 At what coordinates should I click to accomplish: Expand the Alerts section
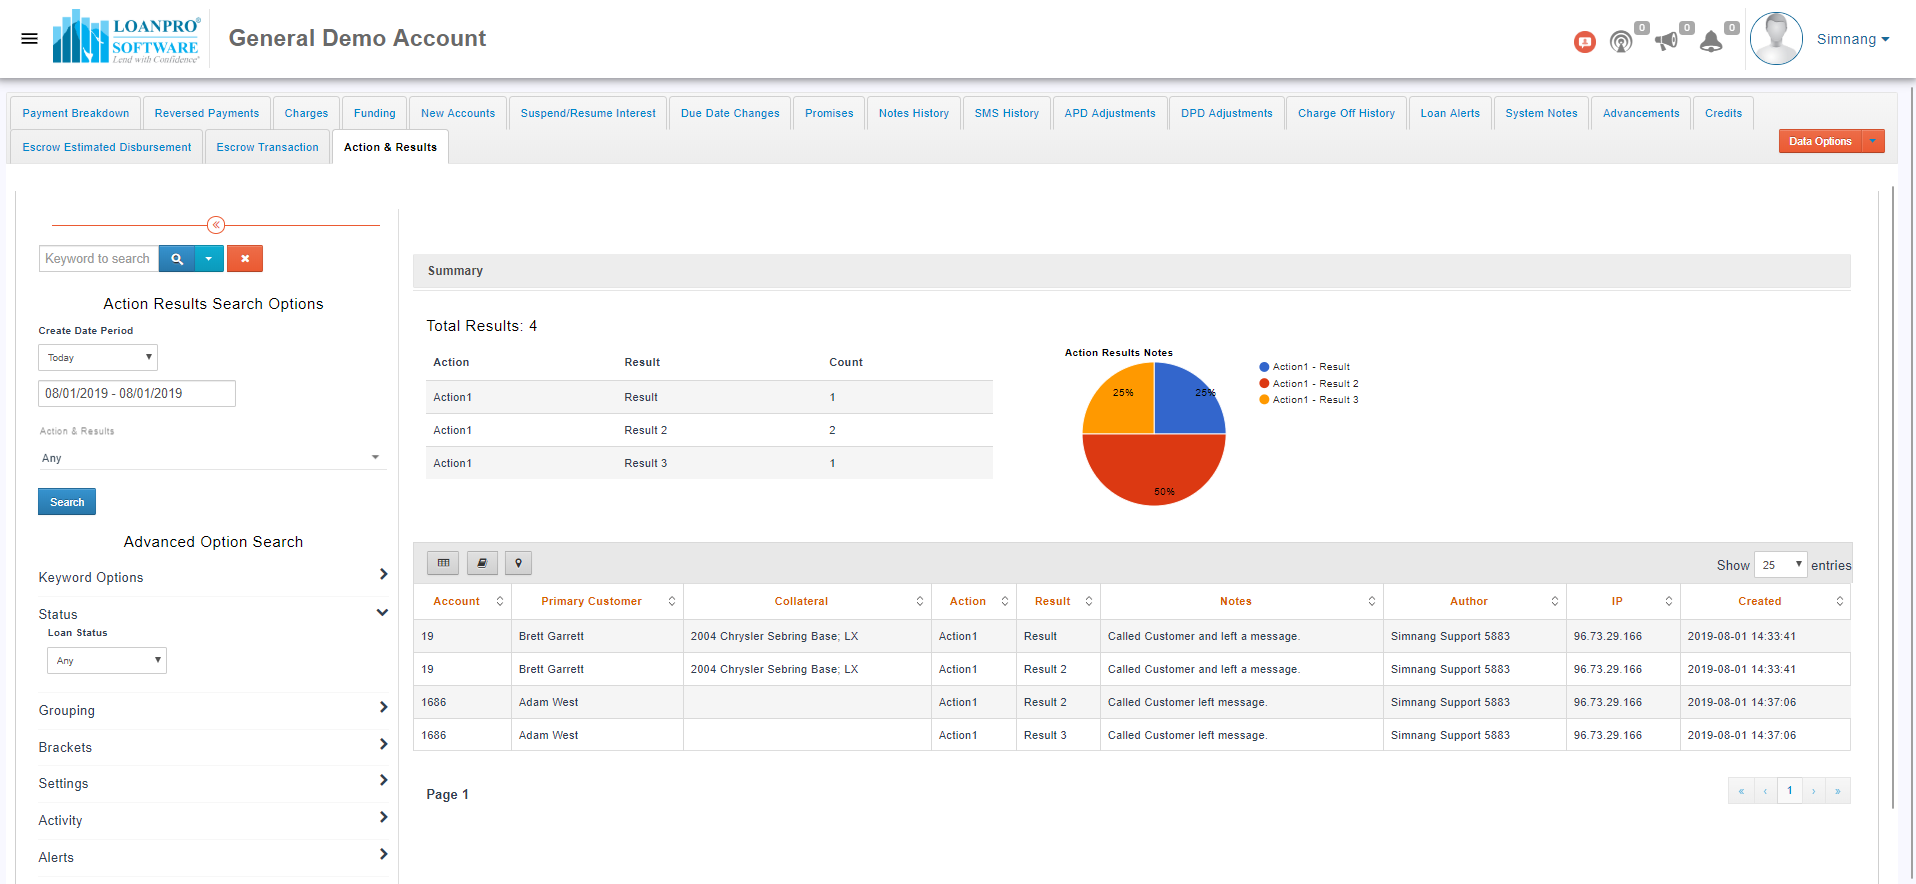coord(213,857)
